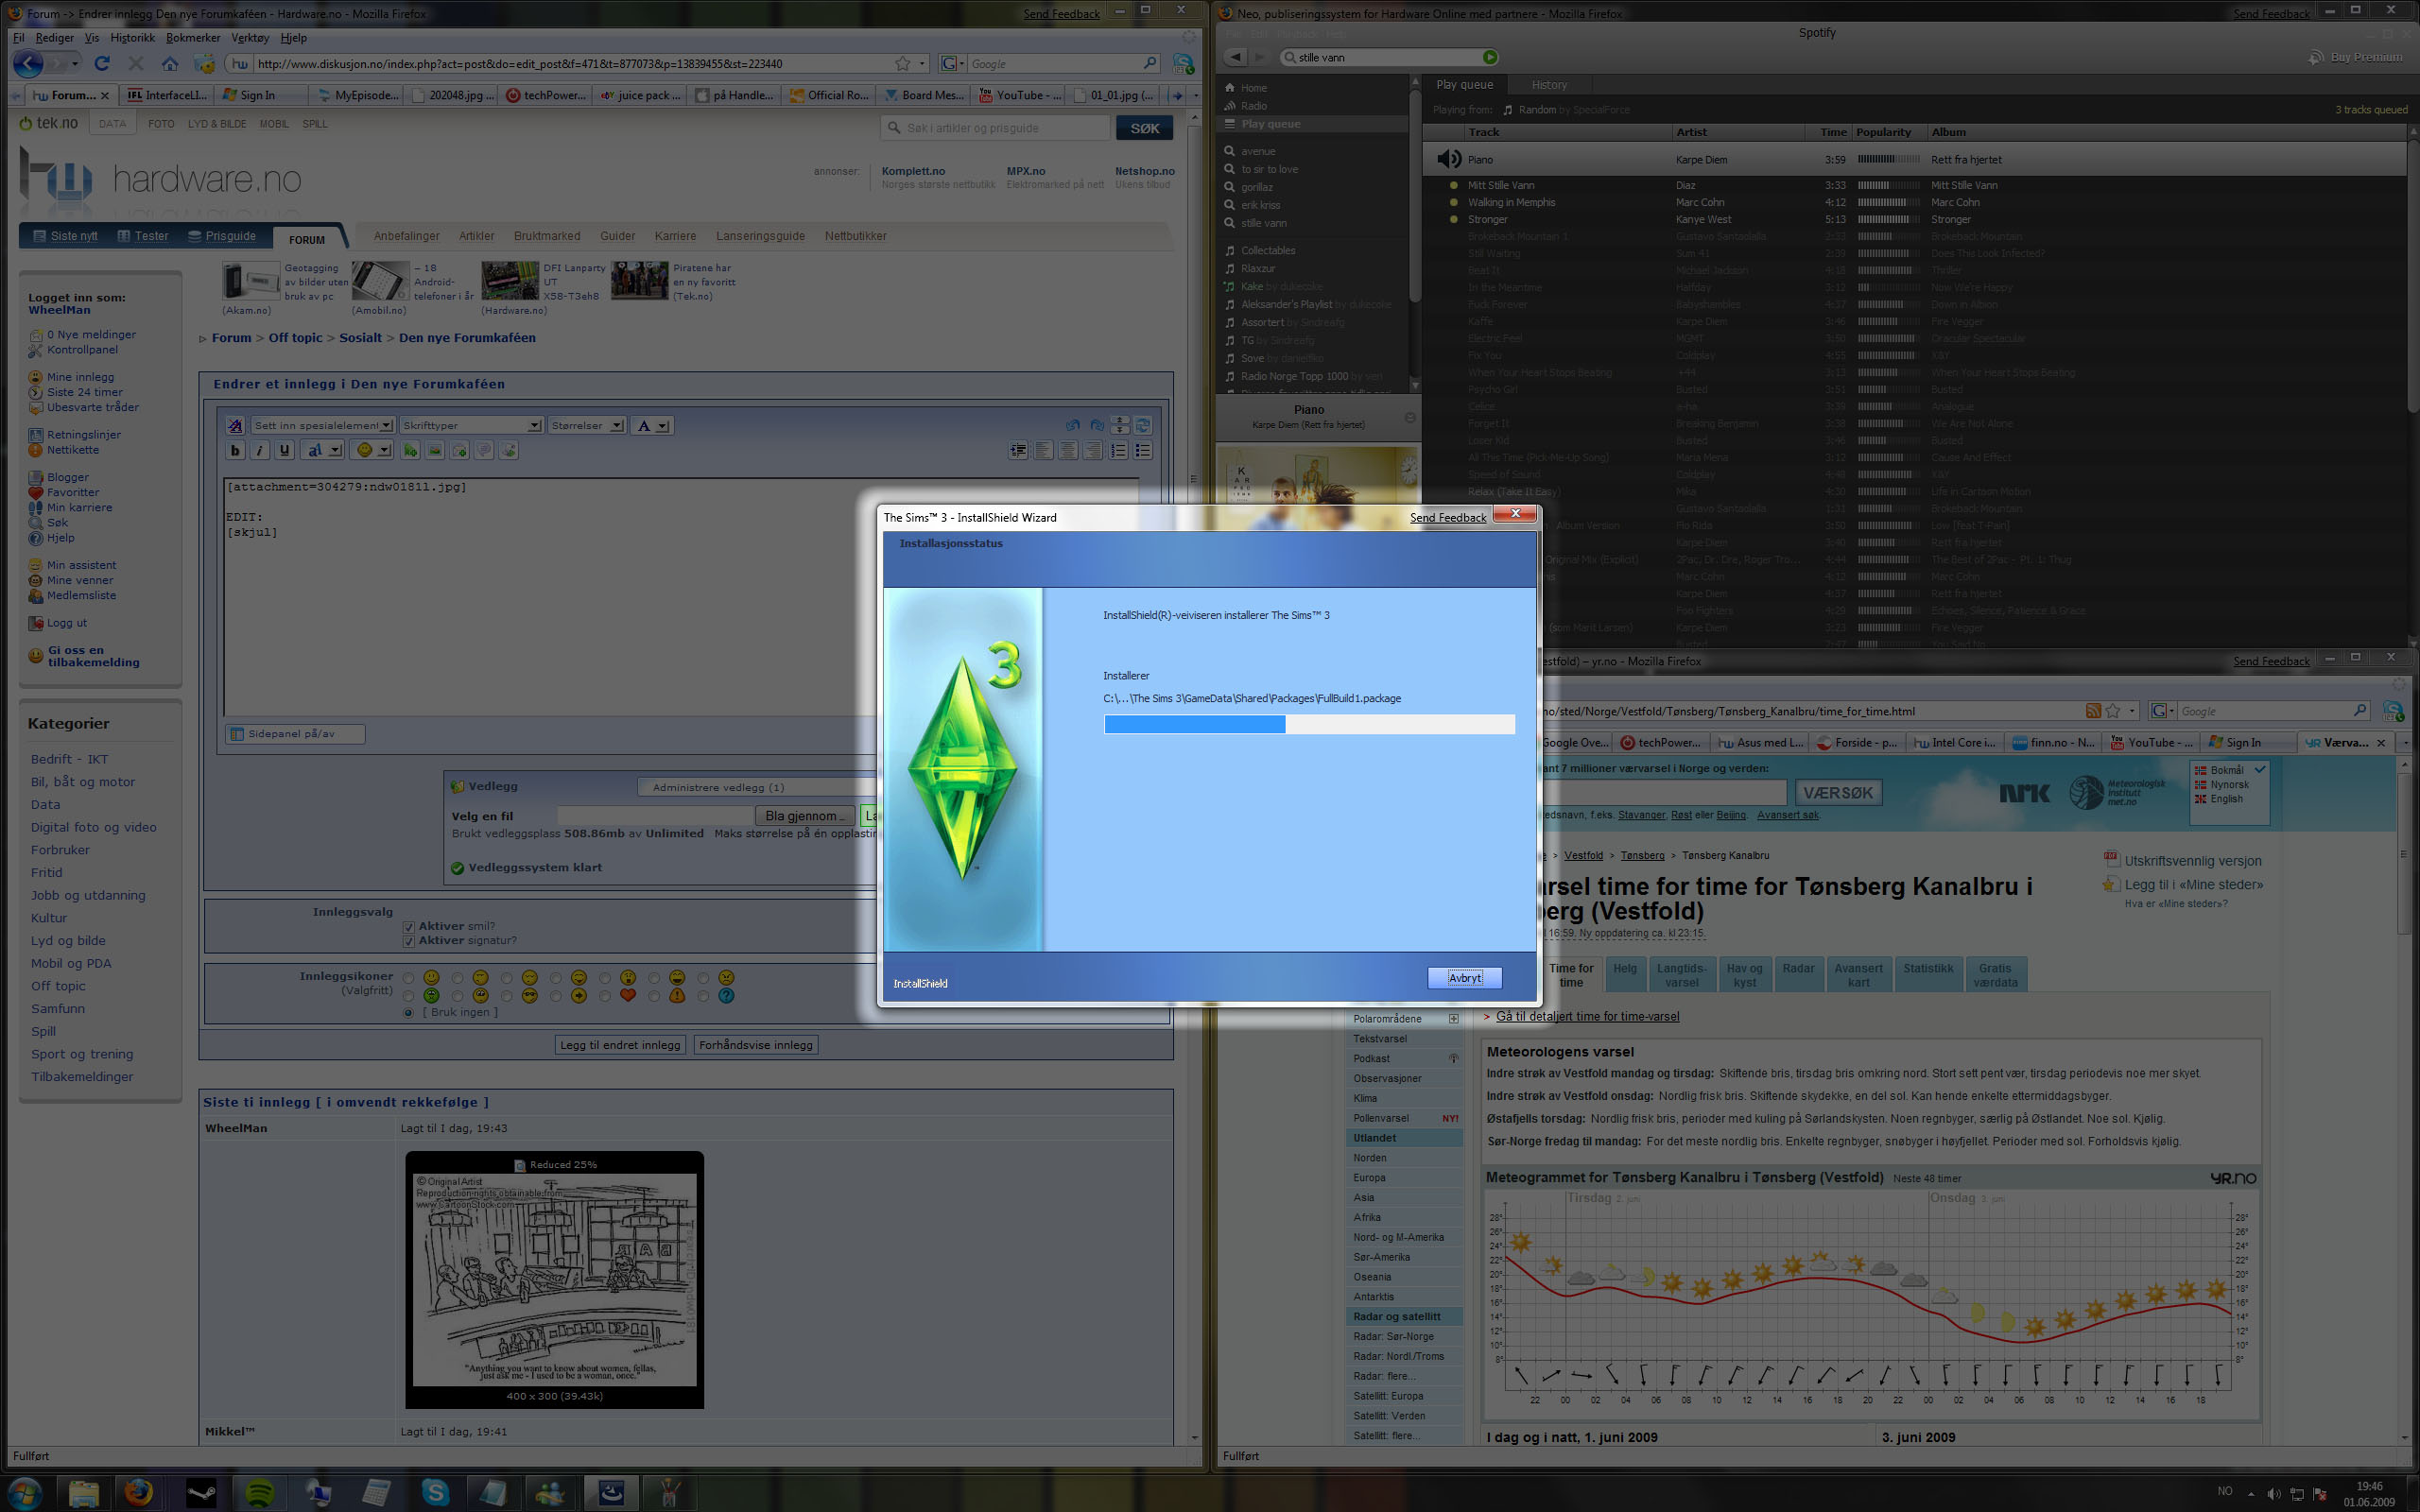Uncheck the Aktiver signatur checkbox

(408, 941)
